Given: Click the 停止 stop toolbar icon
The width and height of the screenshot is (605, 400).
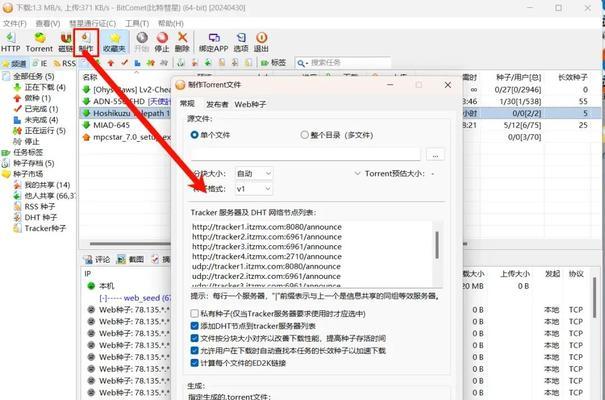Looking at the screenshot, I should pos(162,42).
